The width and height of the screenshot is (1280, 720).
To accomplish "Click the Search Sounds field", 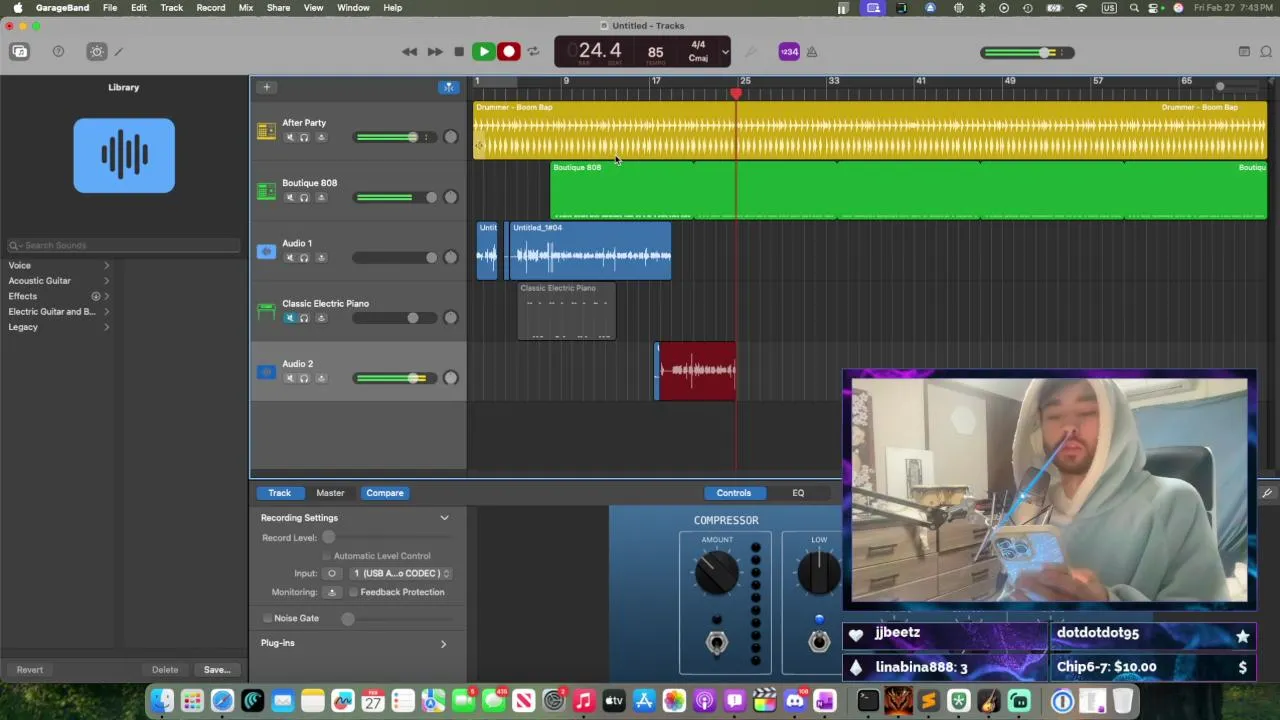I will pyautogui.click(x=123, y=245).
